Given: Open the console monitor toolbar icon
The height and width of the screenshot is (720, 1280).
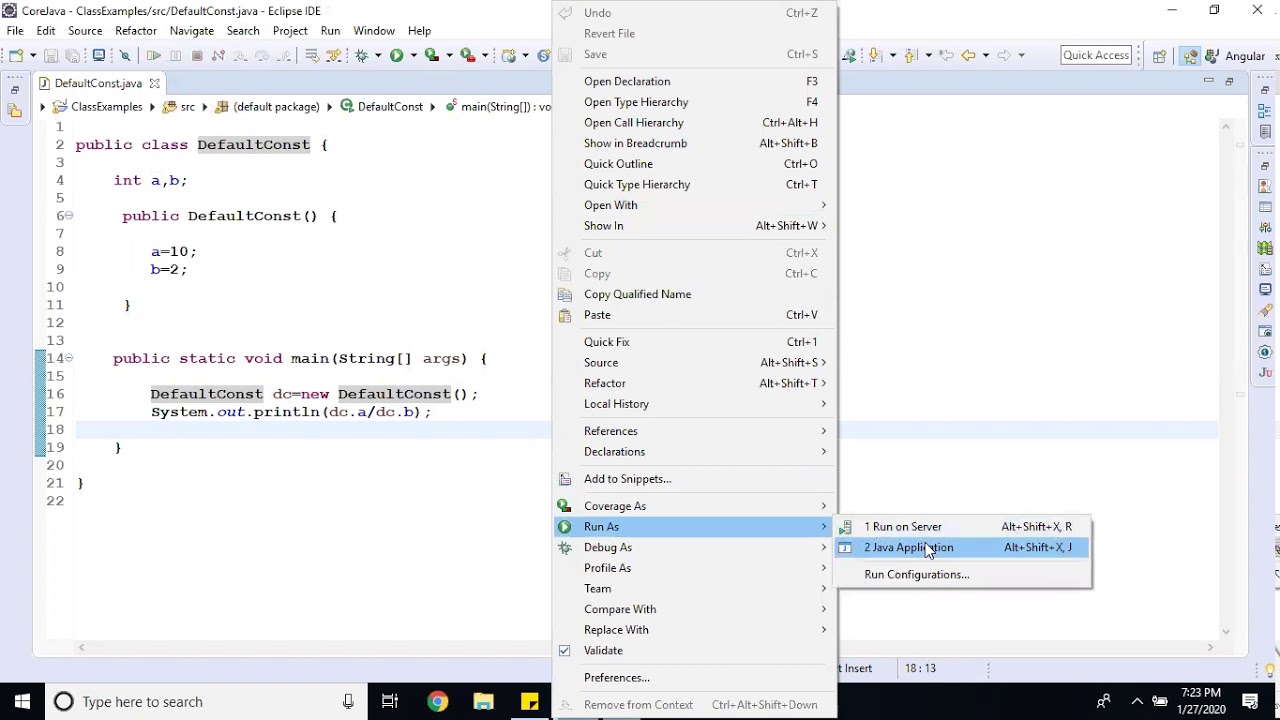Looking at the screenshot, I should click(99, 55).
